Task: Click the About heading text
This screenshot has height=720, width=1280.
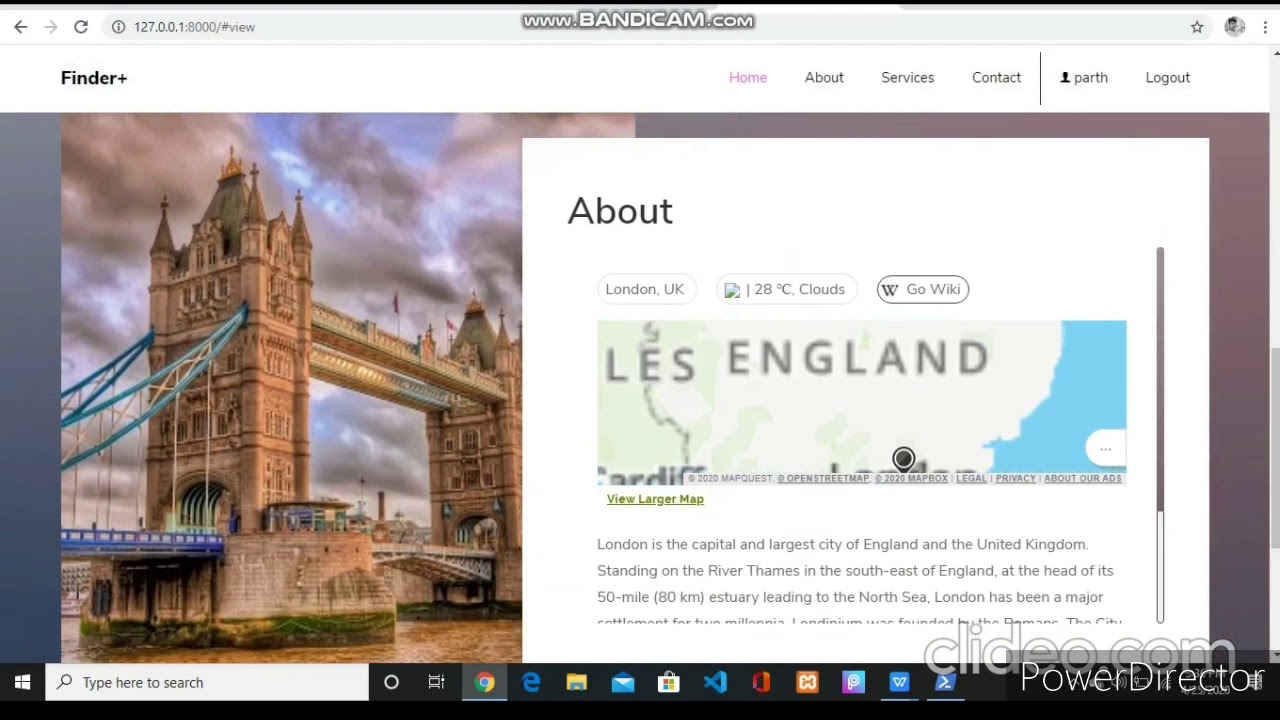Action: pyautogui.click(x=620, y=211)
